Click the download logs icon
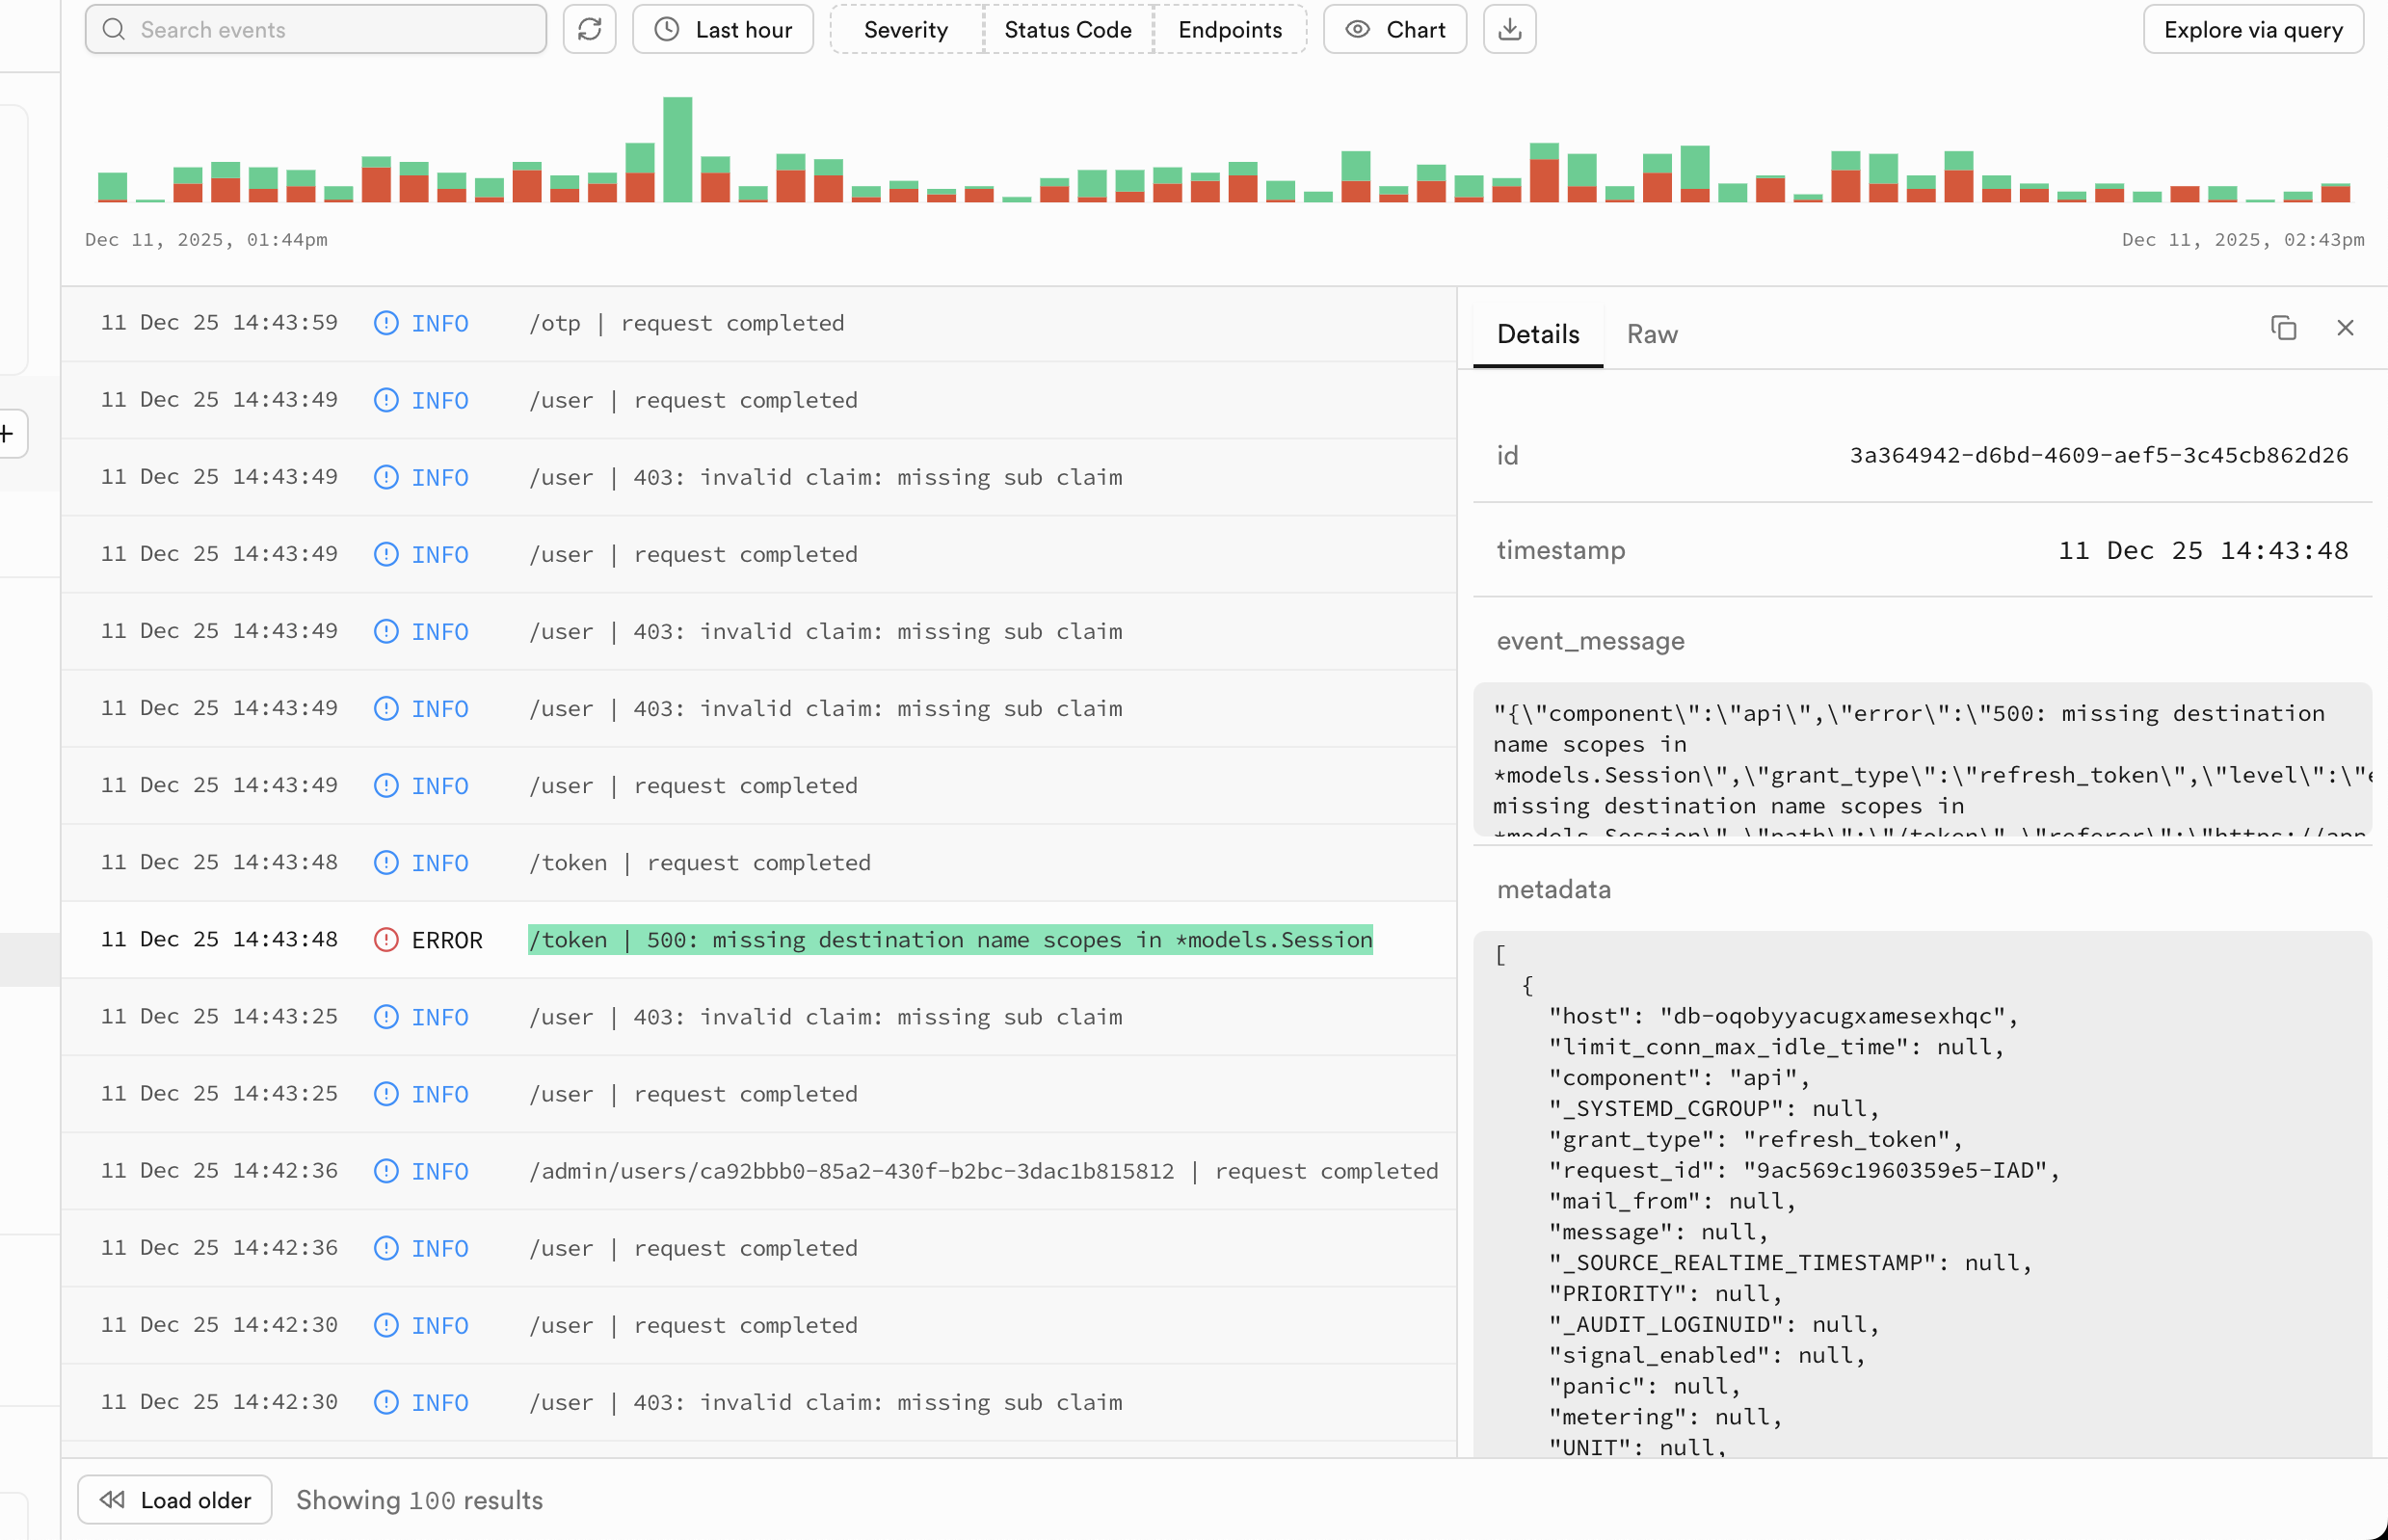2388x1540 pixels. (1509, 29)
